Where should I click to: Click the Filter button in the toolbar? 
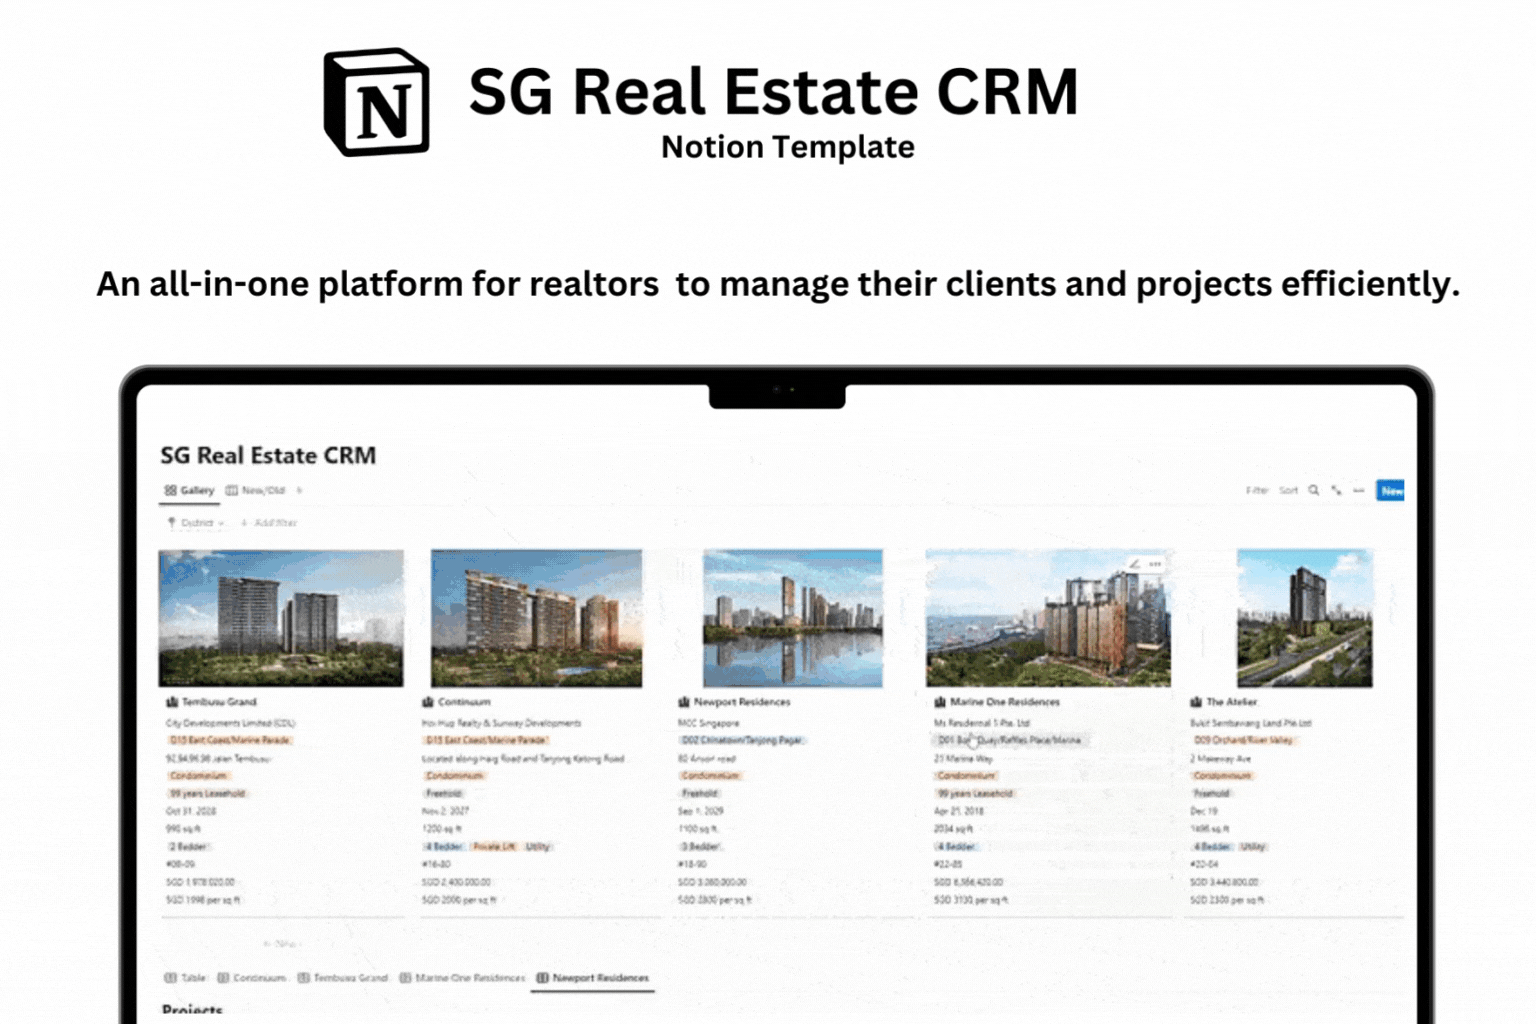click(x=1257, y=490)
